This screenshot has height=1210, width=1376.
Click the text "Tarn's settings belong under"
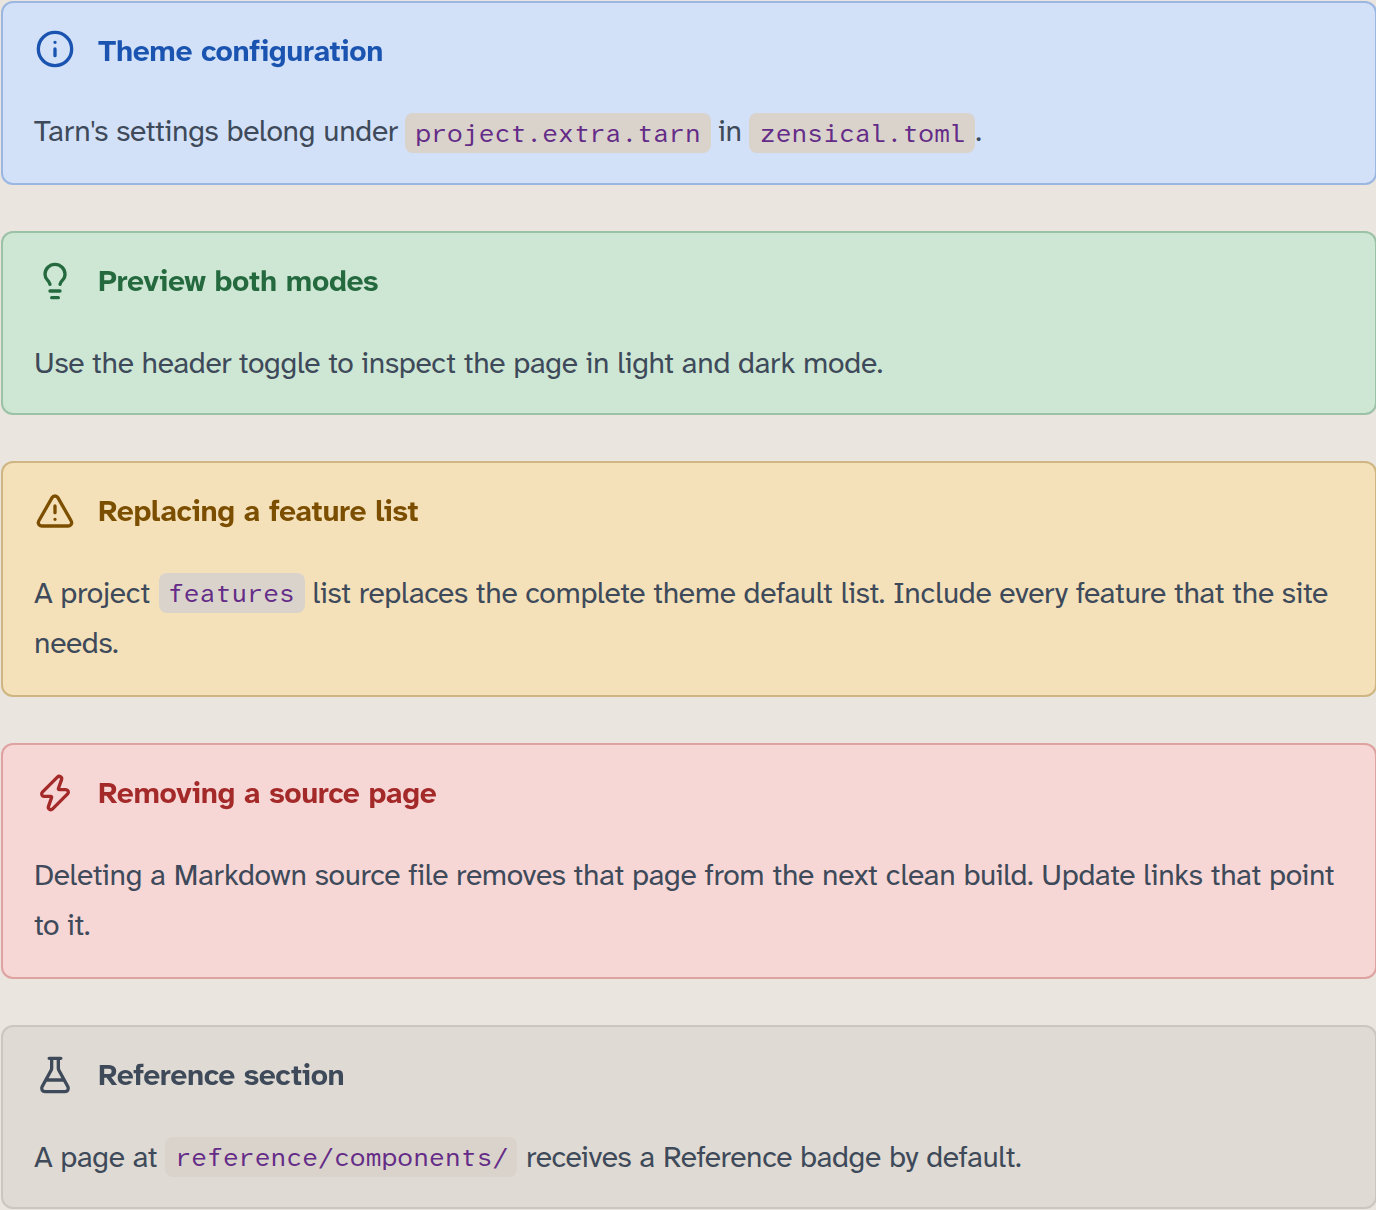pyautogui.click(x=216, y=132)
